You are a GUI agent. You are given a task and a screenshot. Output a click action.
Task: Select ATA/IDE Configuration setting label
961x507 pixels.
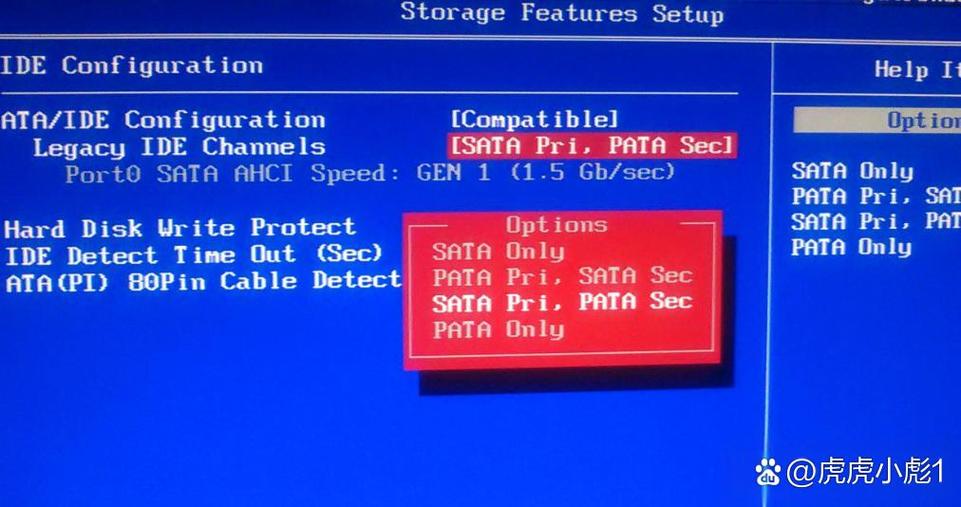point(162,120)
